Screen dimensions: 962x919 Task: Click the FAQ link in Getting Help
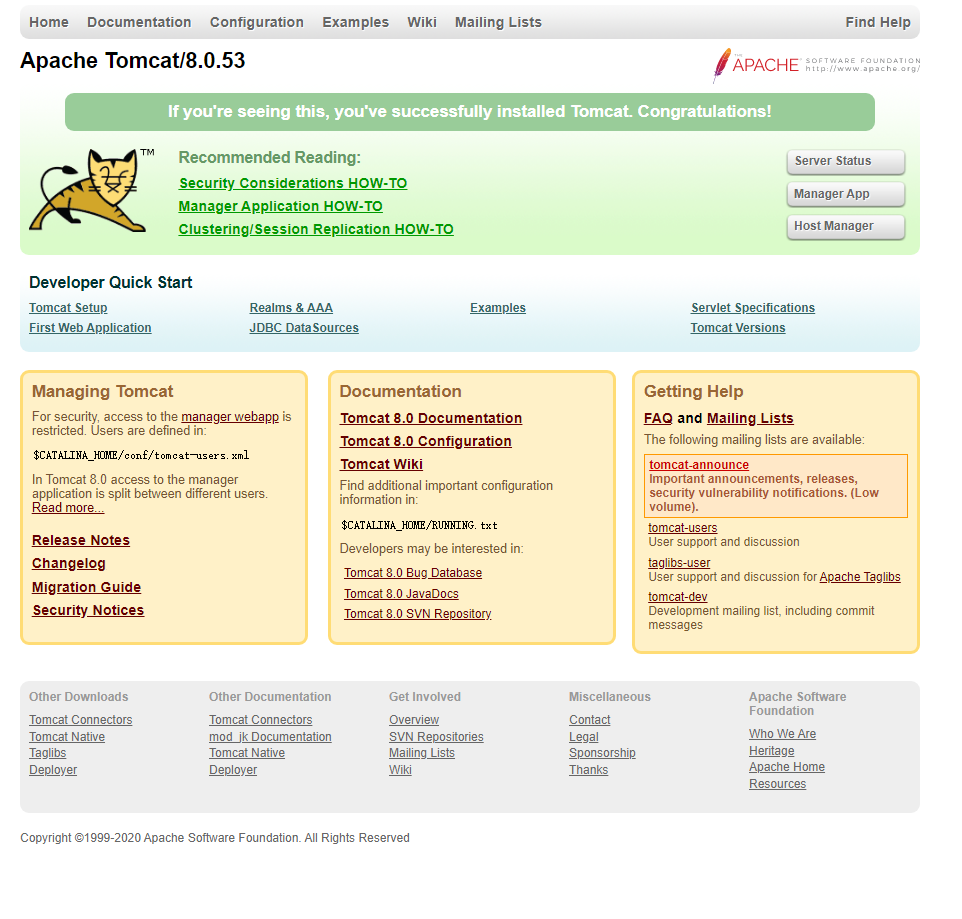tap(658, 418)
